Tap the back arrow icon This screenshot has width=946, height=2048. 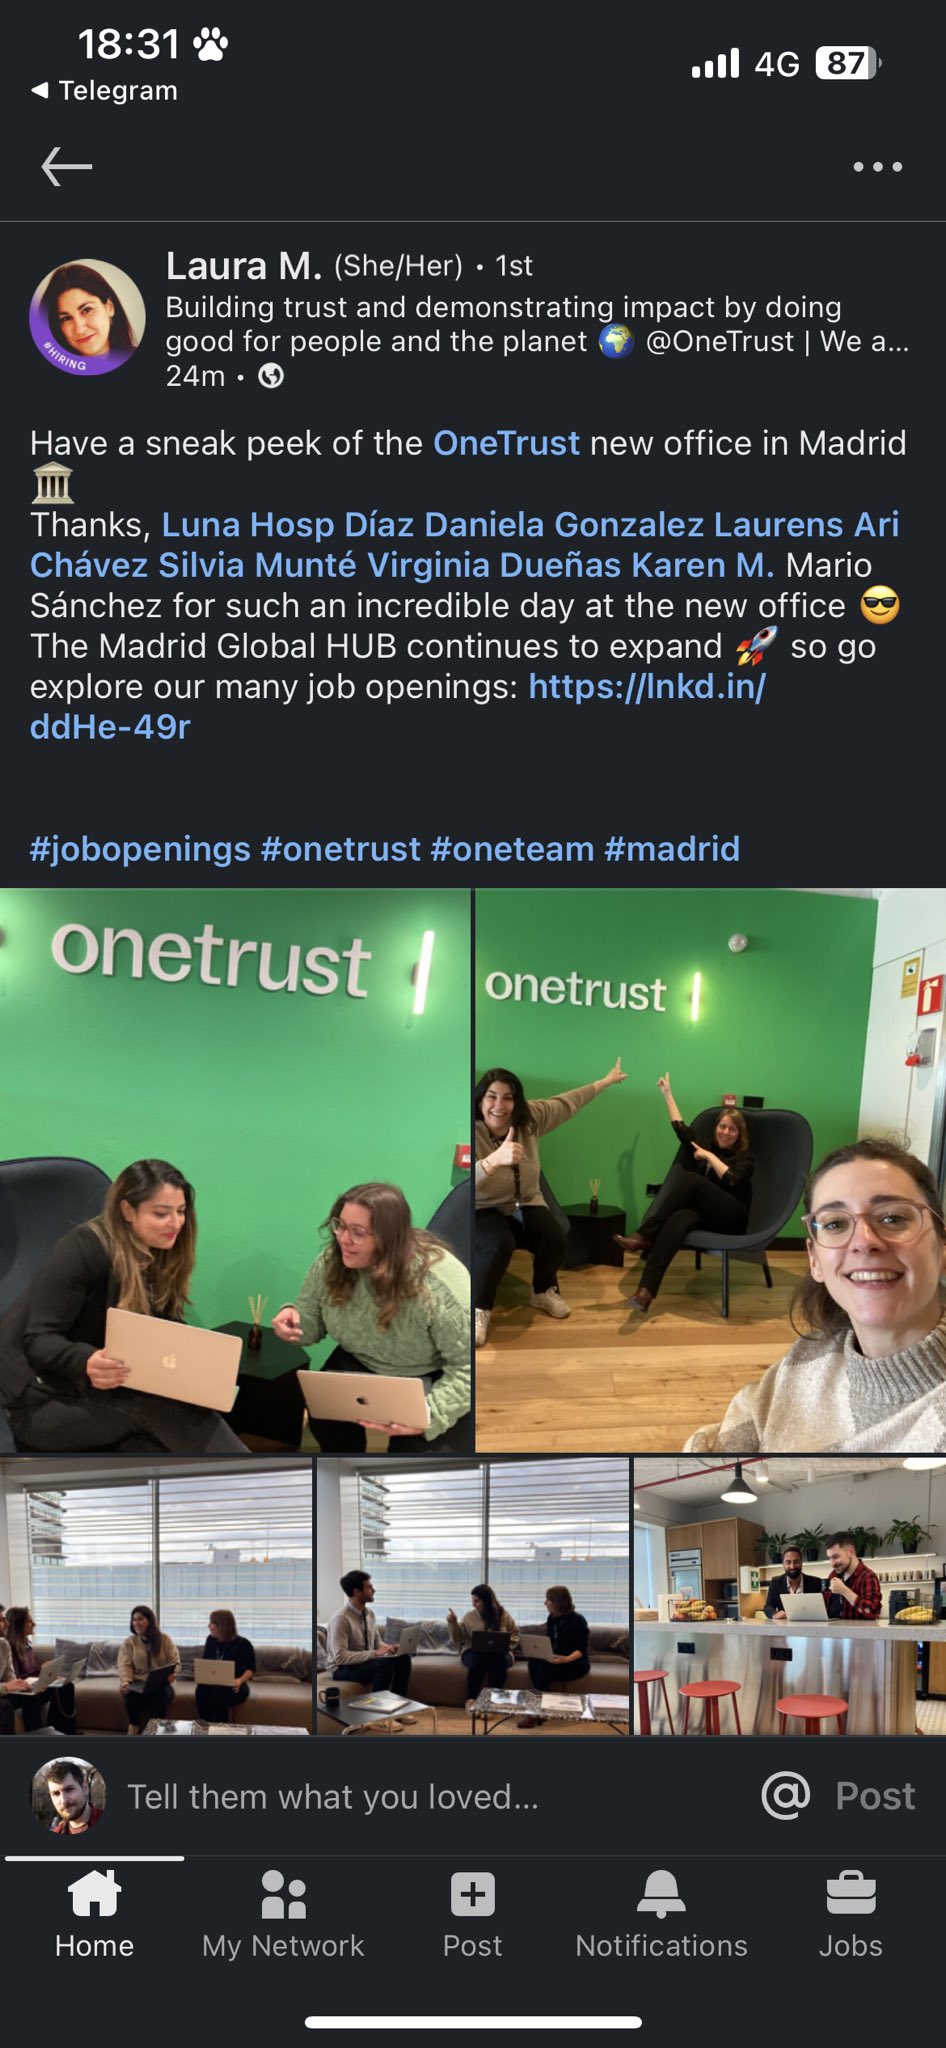[67, 166]
